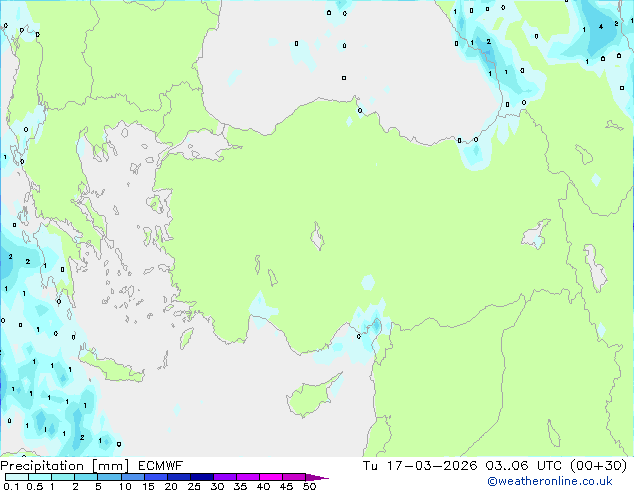Click the 20 to 25 mm legend swatch
Image resolution: width=634 pixels, height=490 pixels.
(178, 477)
